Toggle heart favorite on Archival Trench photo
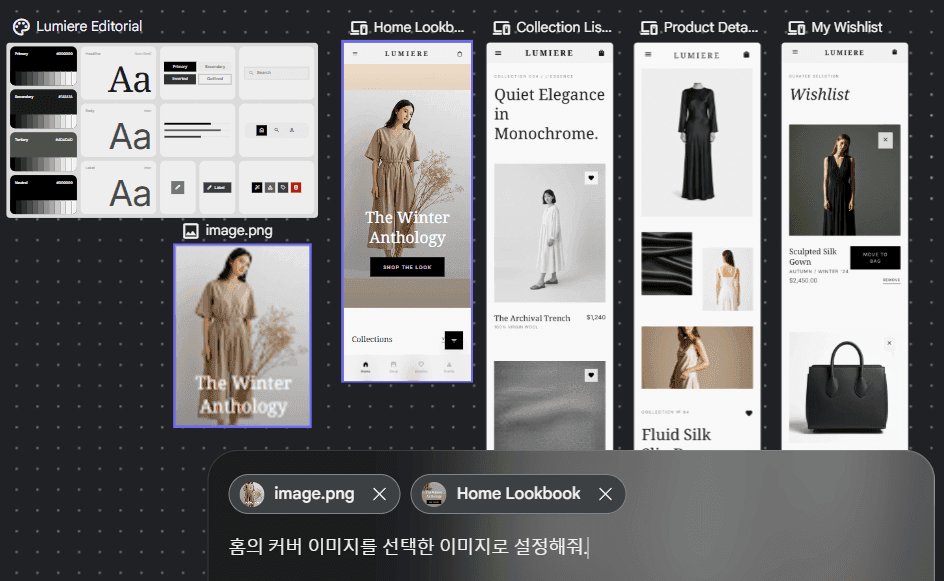 pyautogui.click(x=591, y=178)
